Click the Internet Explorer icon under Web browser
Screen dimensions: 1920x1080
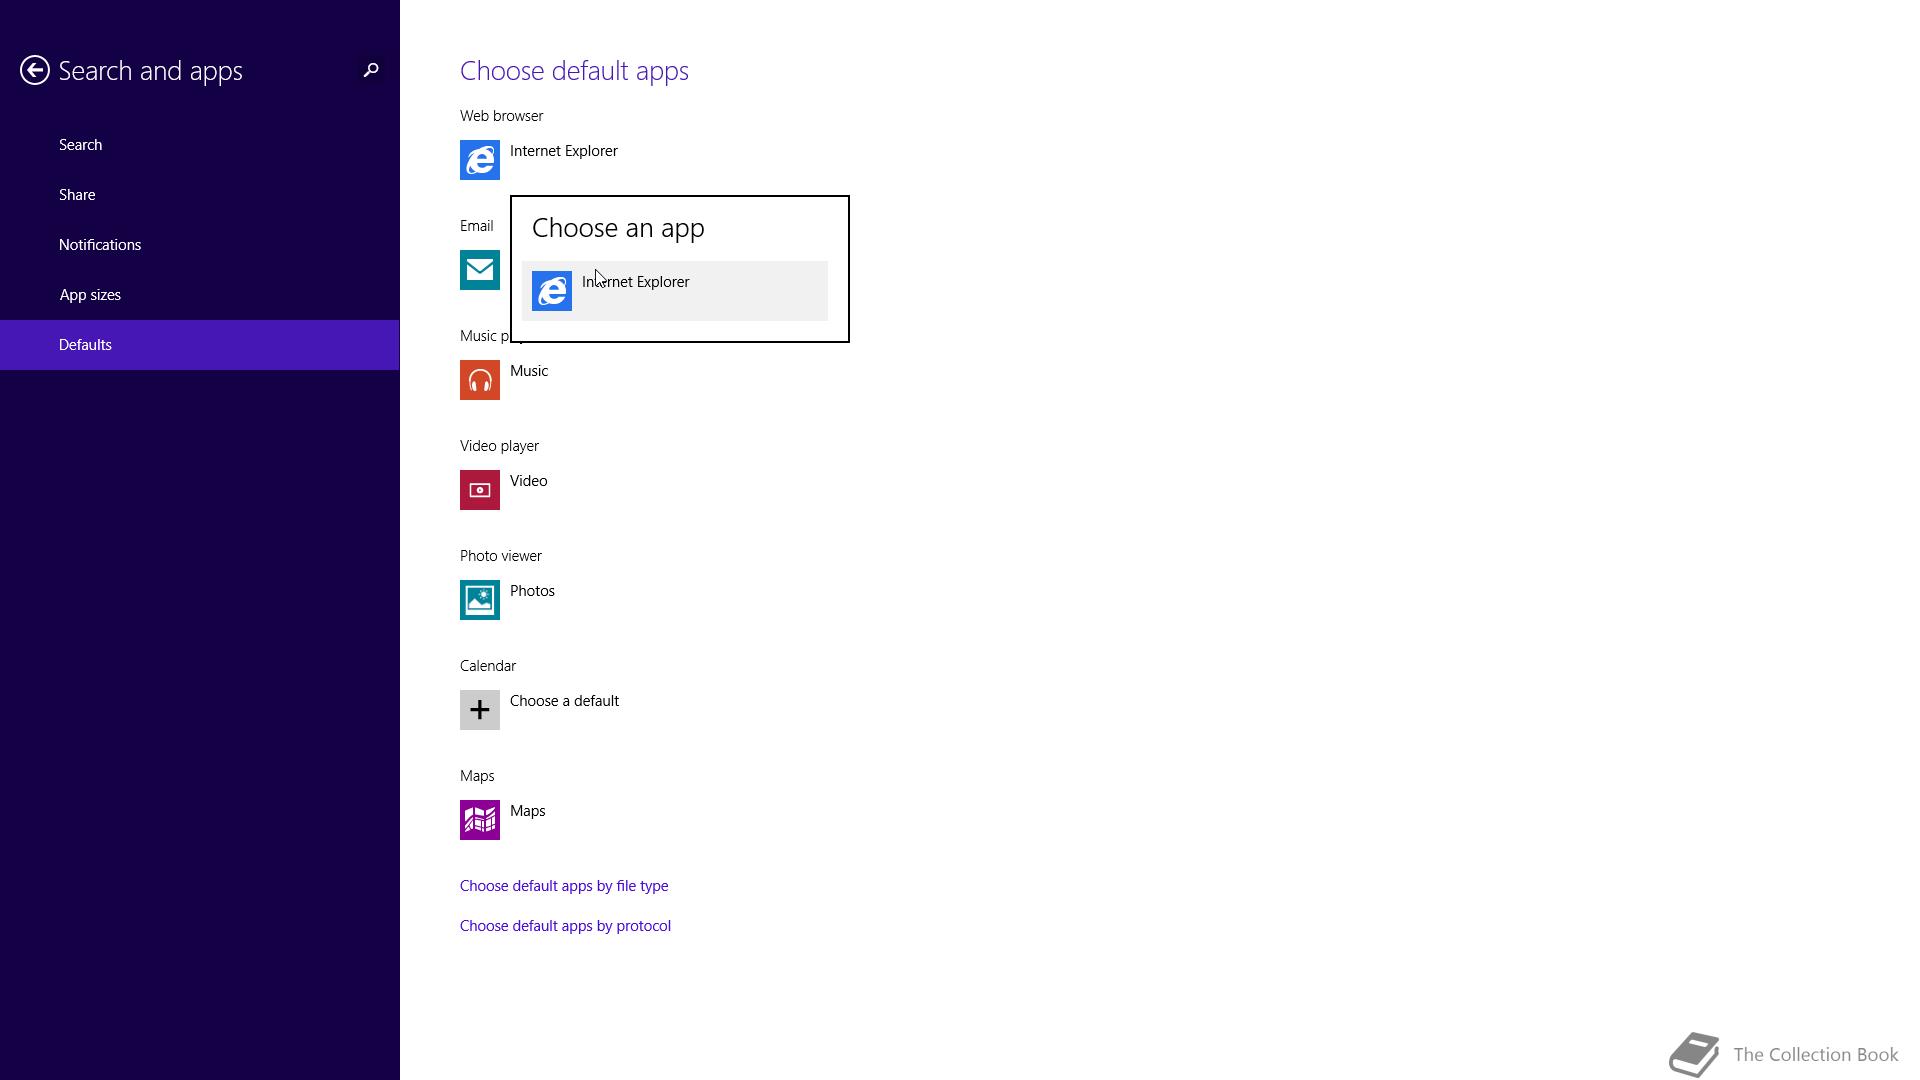click(x=480, y=160)
